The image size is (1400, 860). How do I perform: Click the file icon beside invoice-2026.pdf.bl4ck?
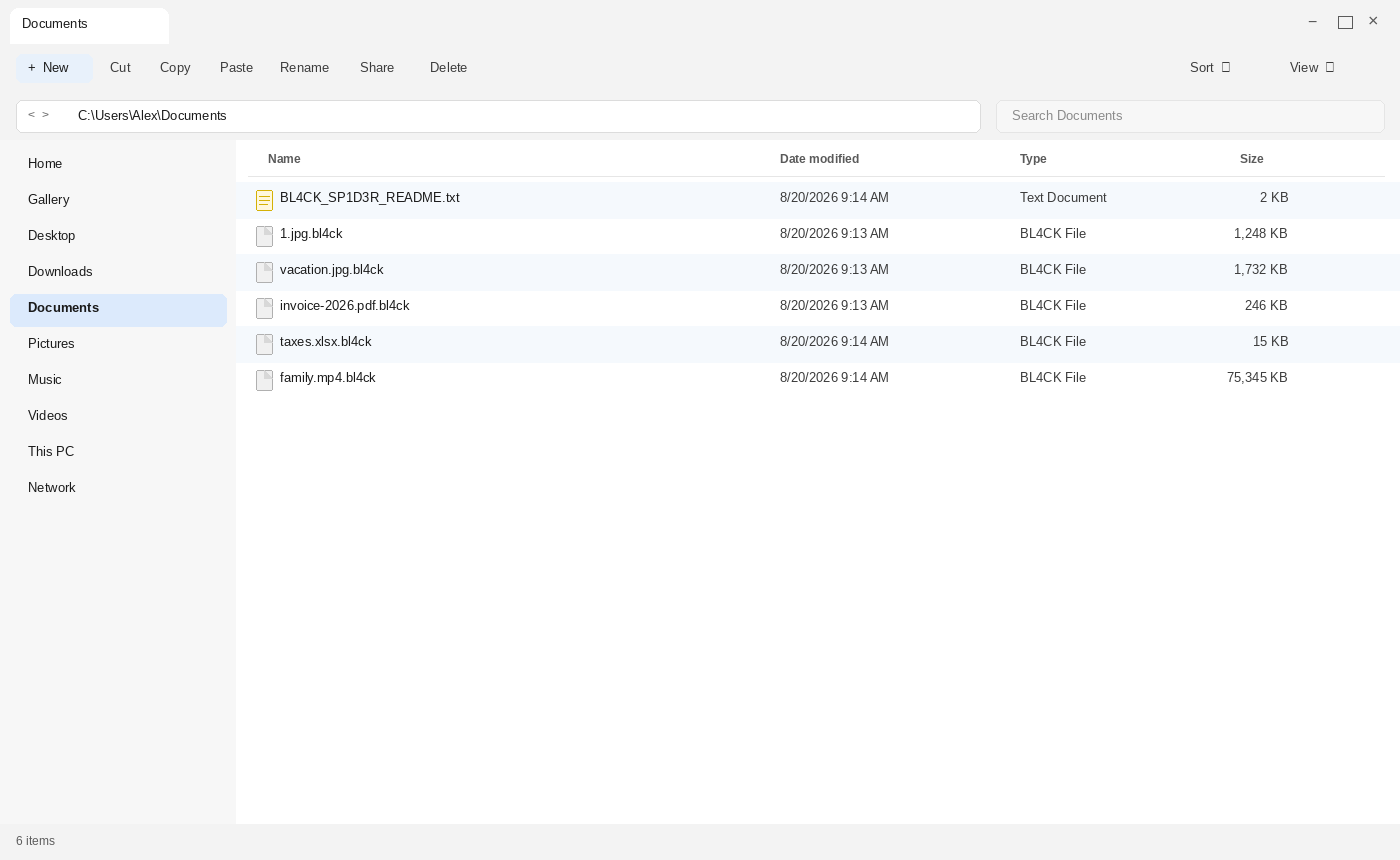(x=264, y=308)
